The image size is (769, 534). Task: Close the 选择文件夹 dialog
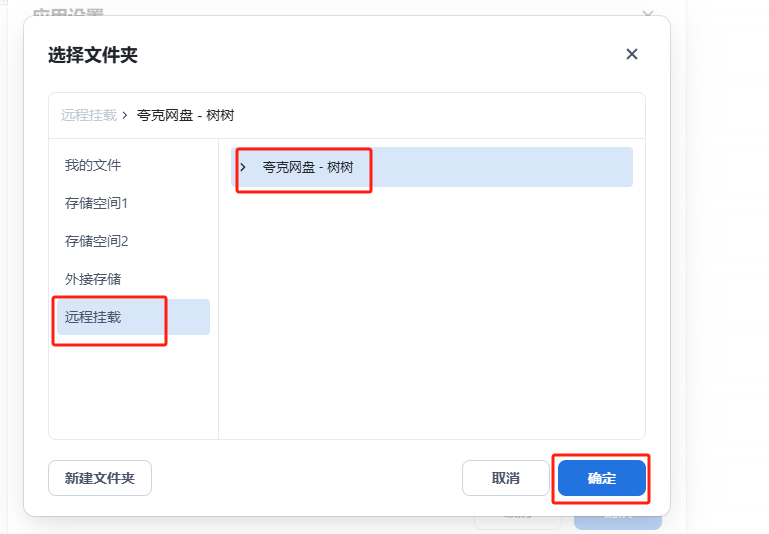[631, 55]
